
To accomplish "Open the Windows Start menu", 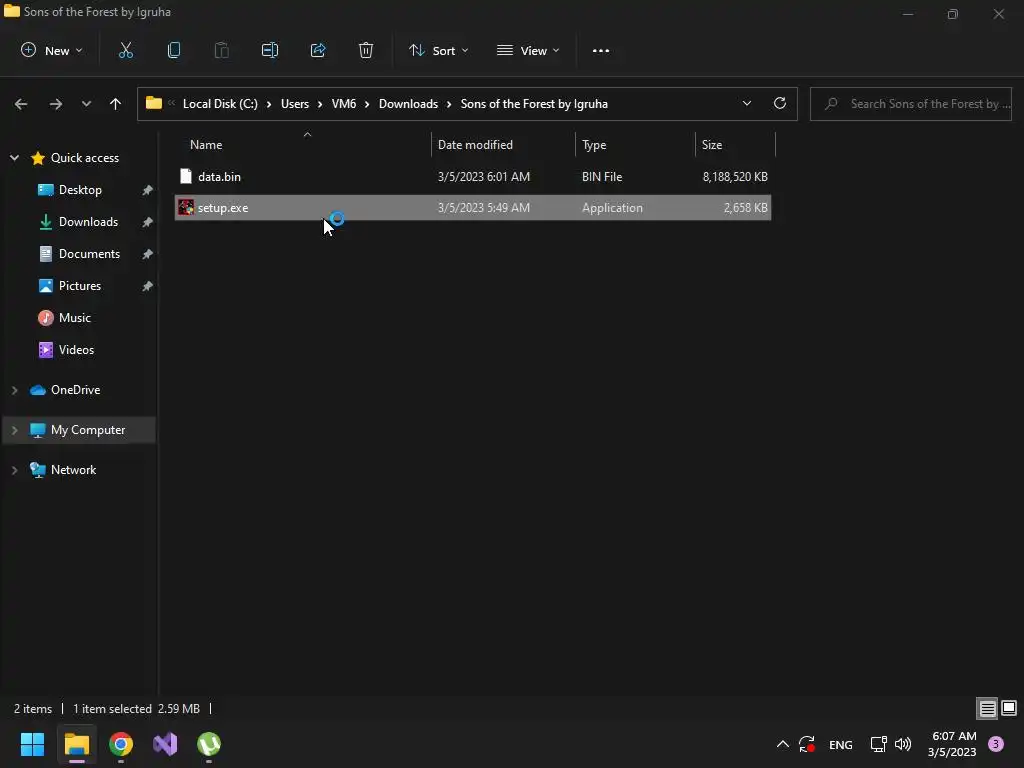I will click(x=32, y=744).
